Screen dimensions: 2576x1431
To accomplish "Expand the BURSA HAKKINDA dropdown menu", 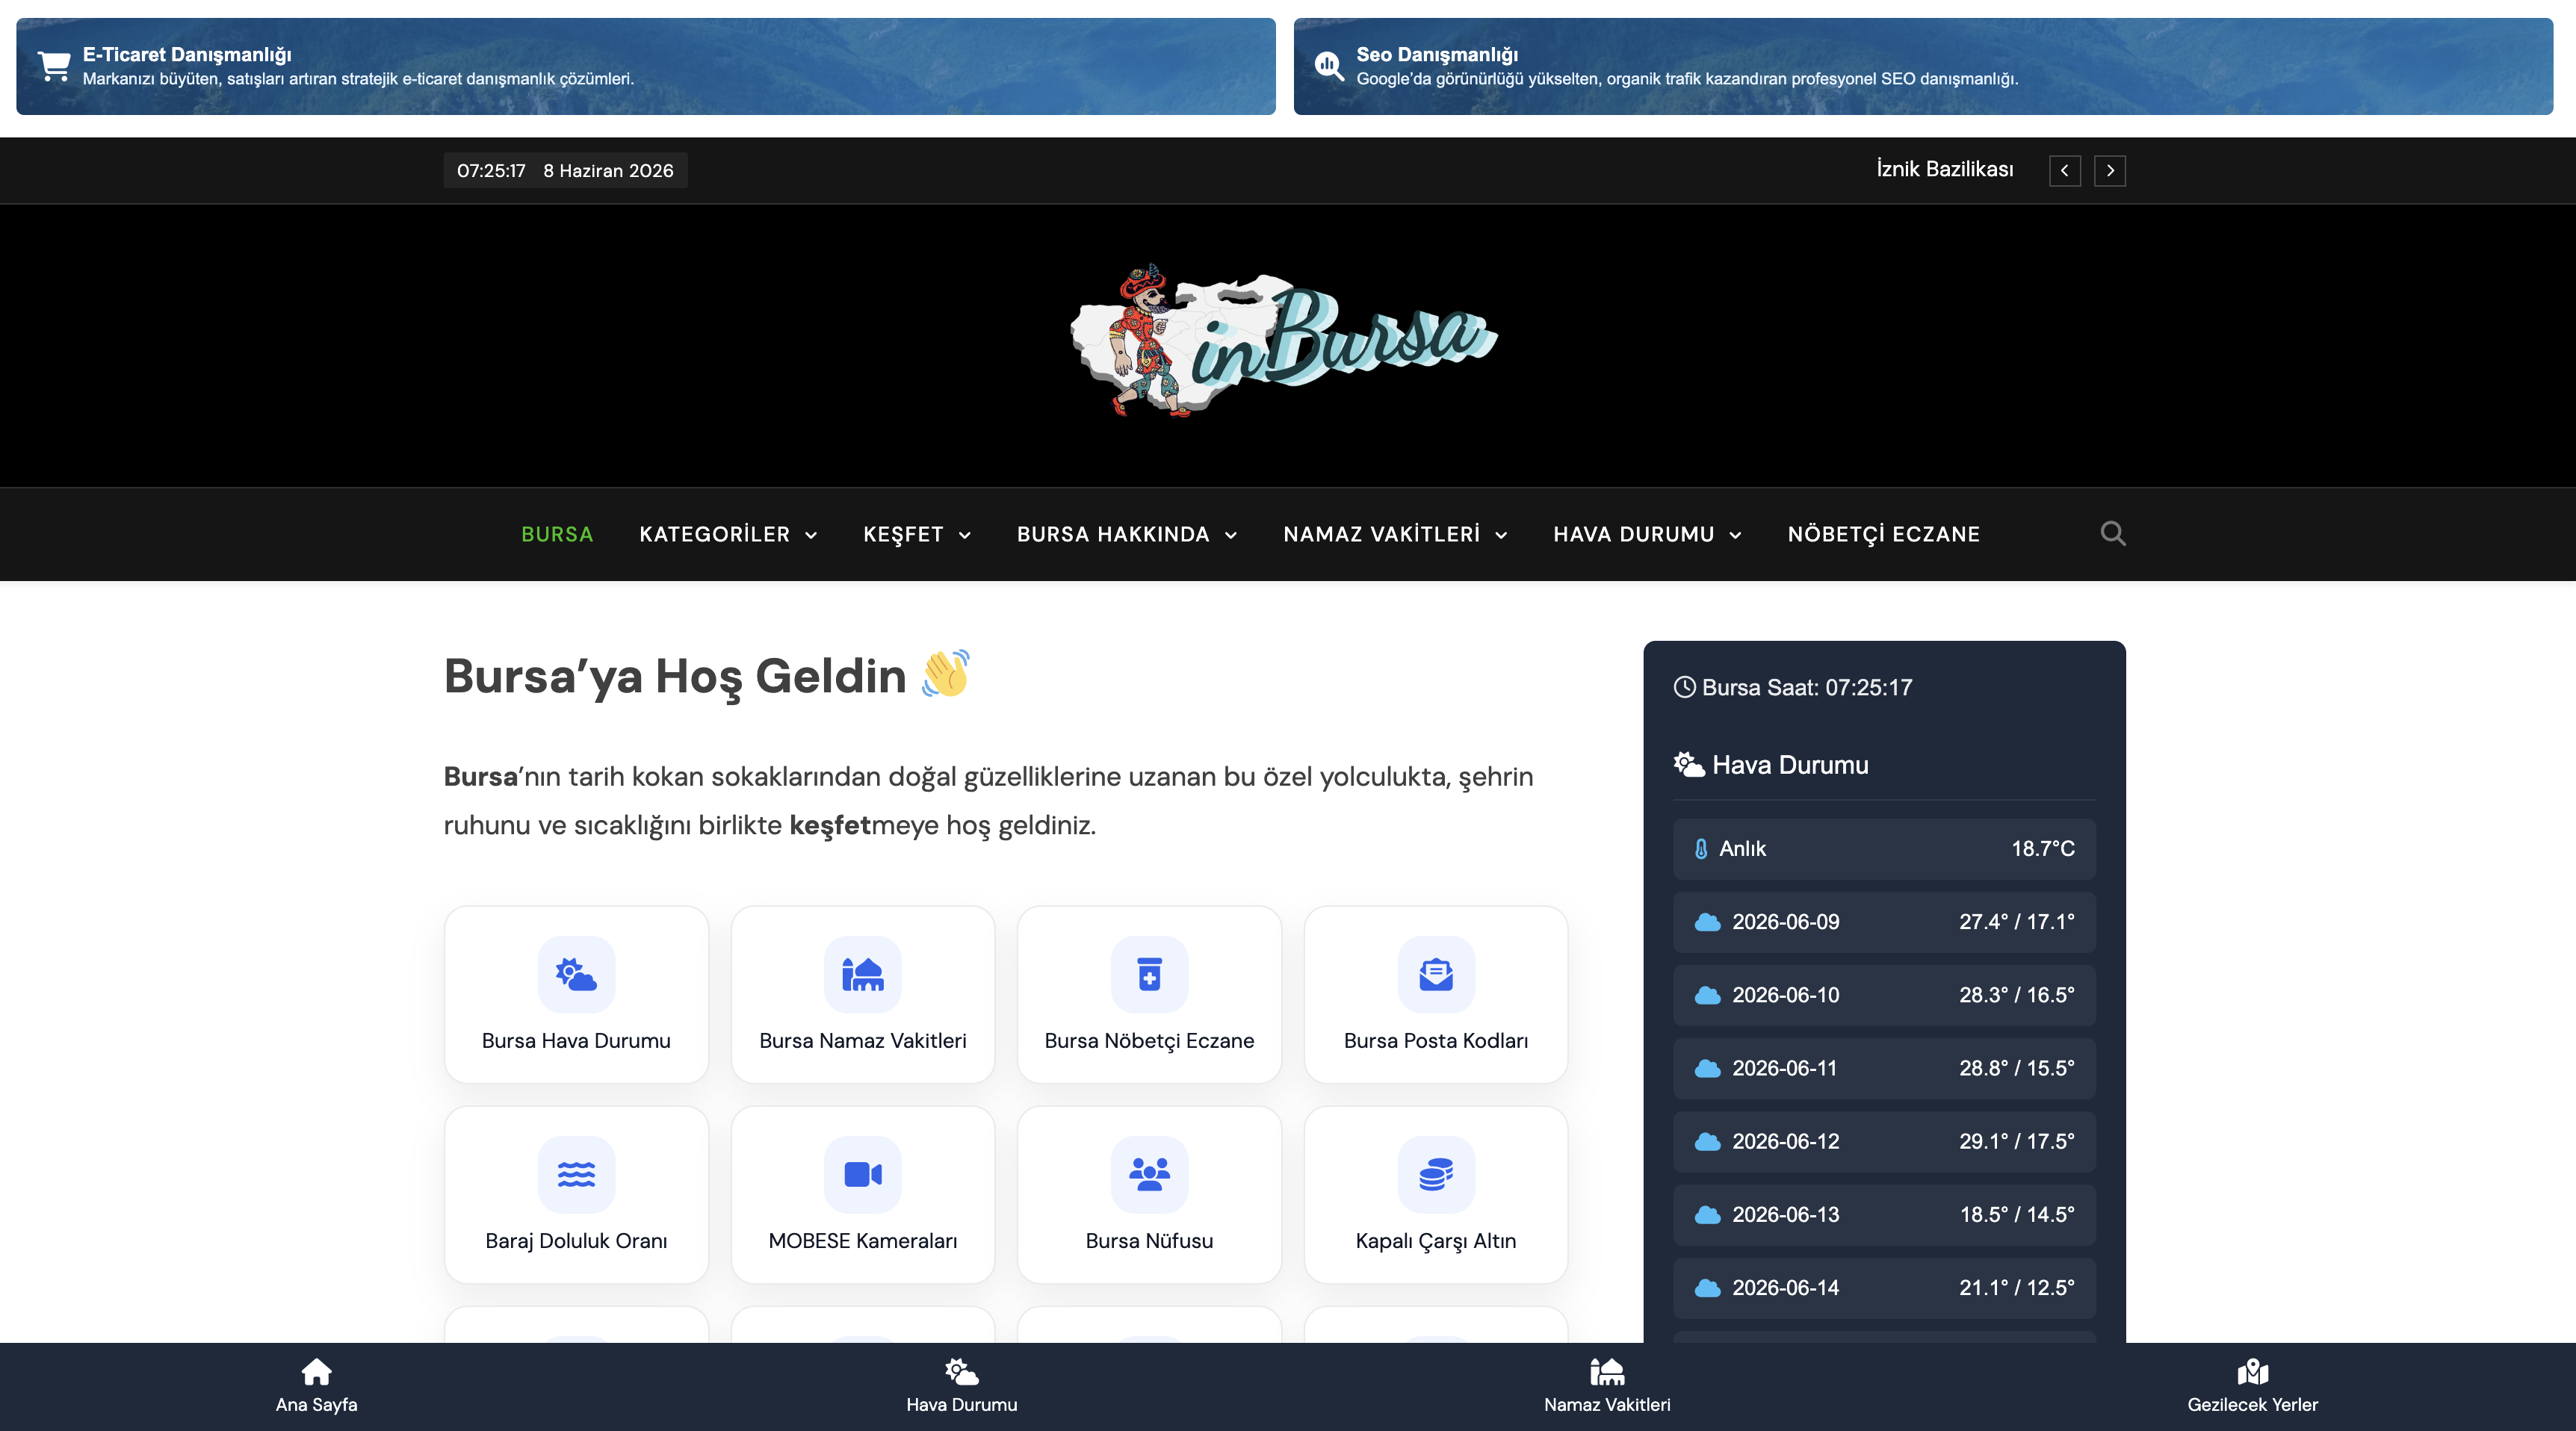I will (x=1127, y=534).
